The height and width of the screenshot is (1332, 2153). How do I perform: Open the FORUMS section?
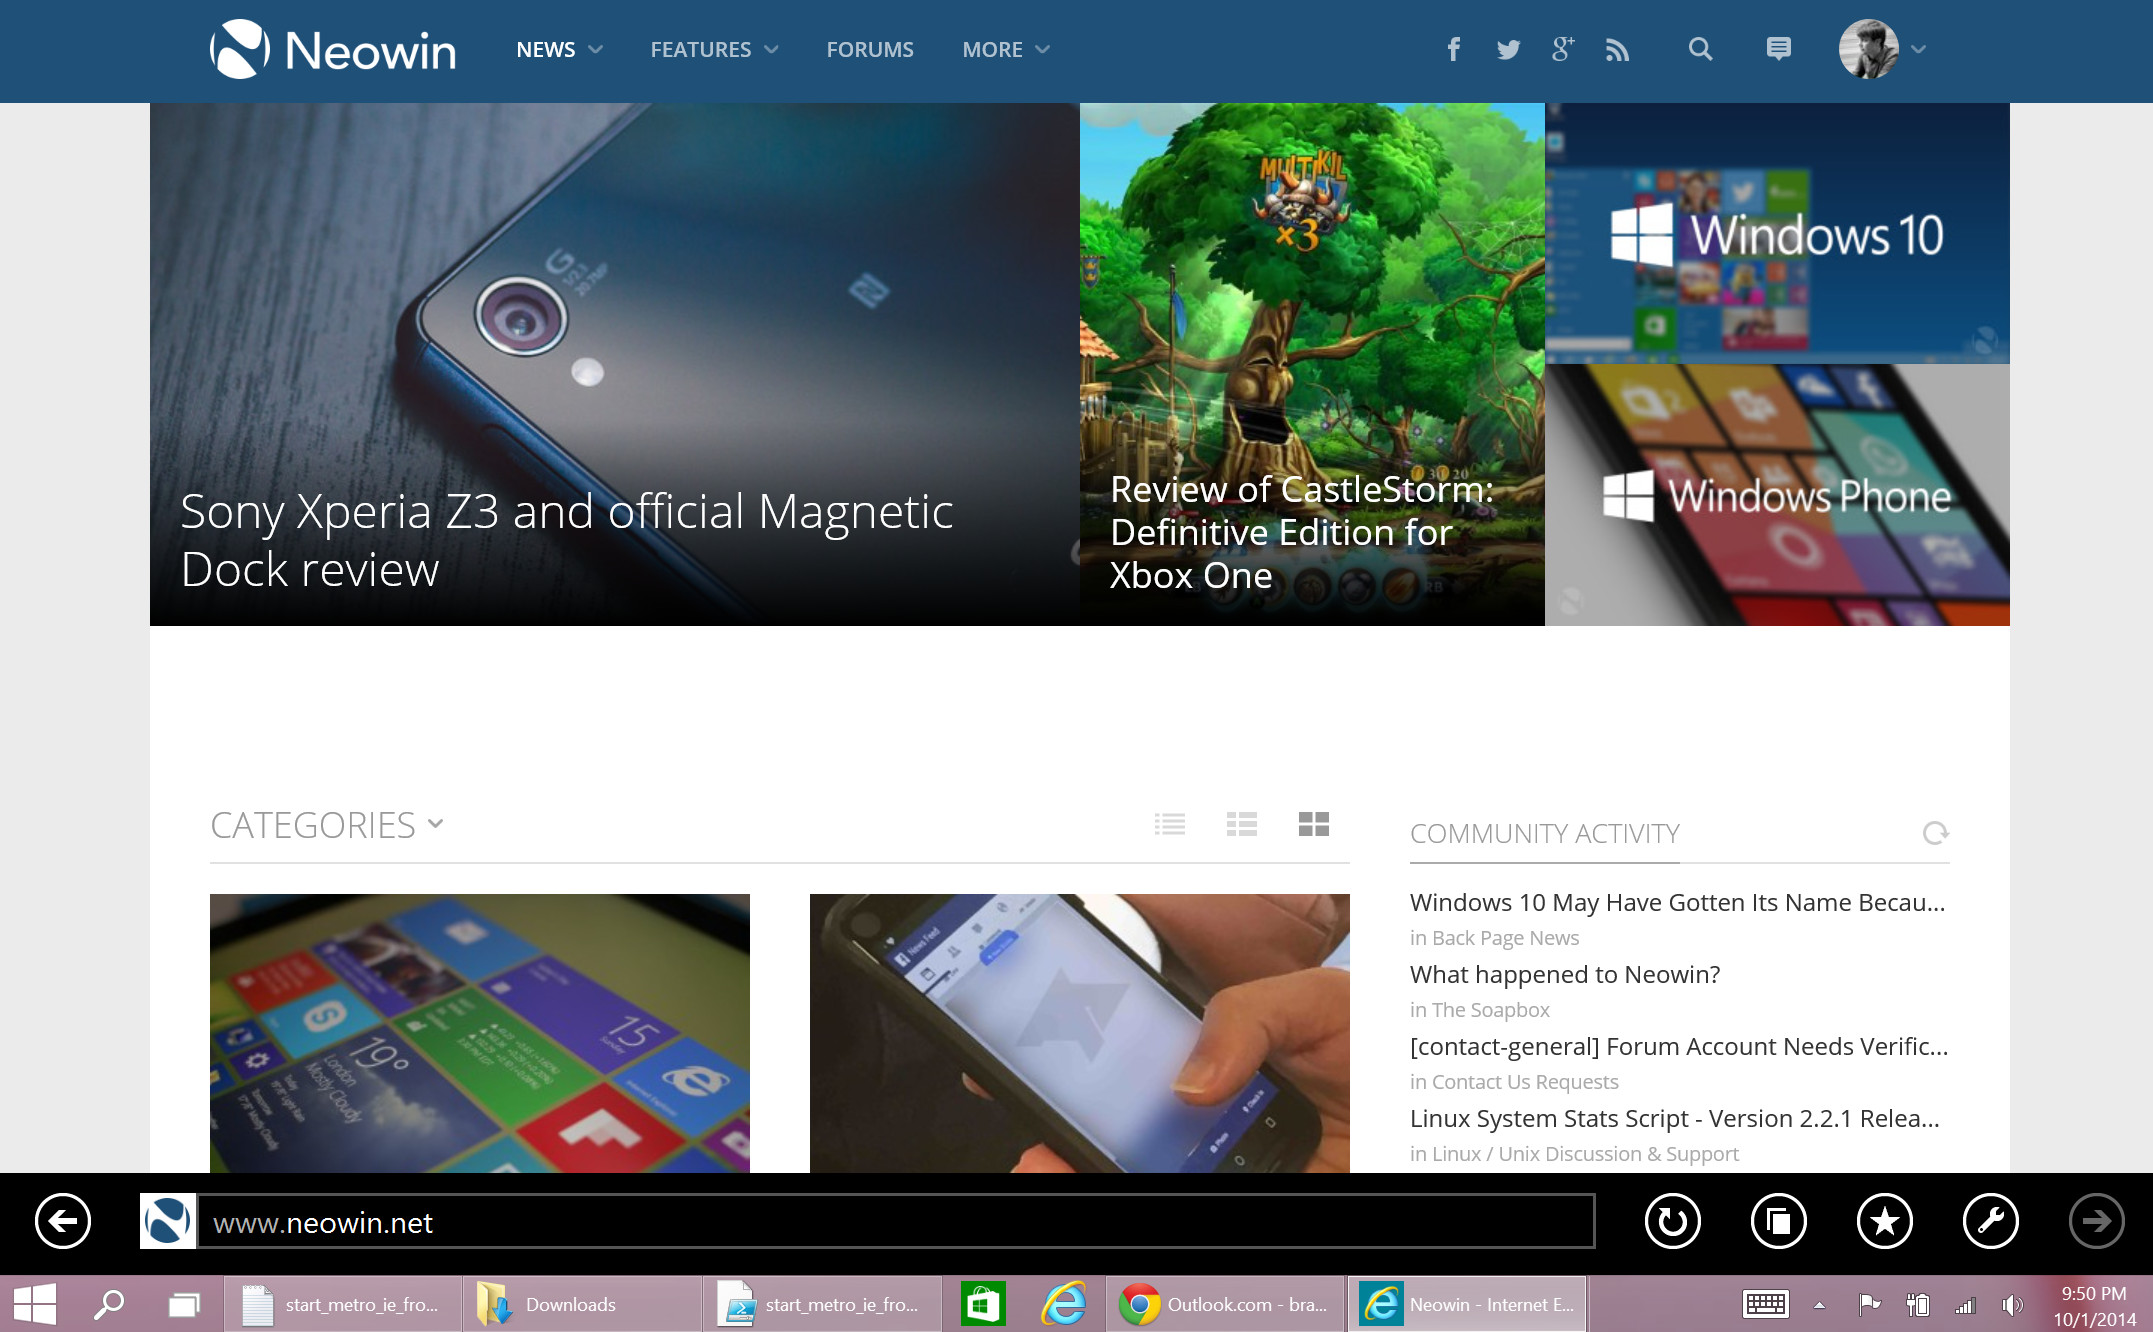point(870,49)
